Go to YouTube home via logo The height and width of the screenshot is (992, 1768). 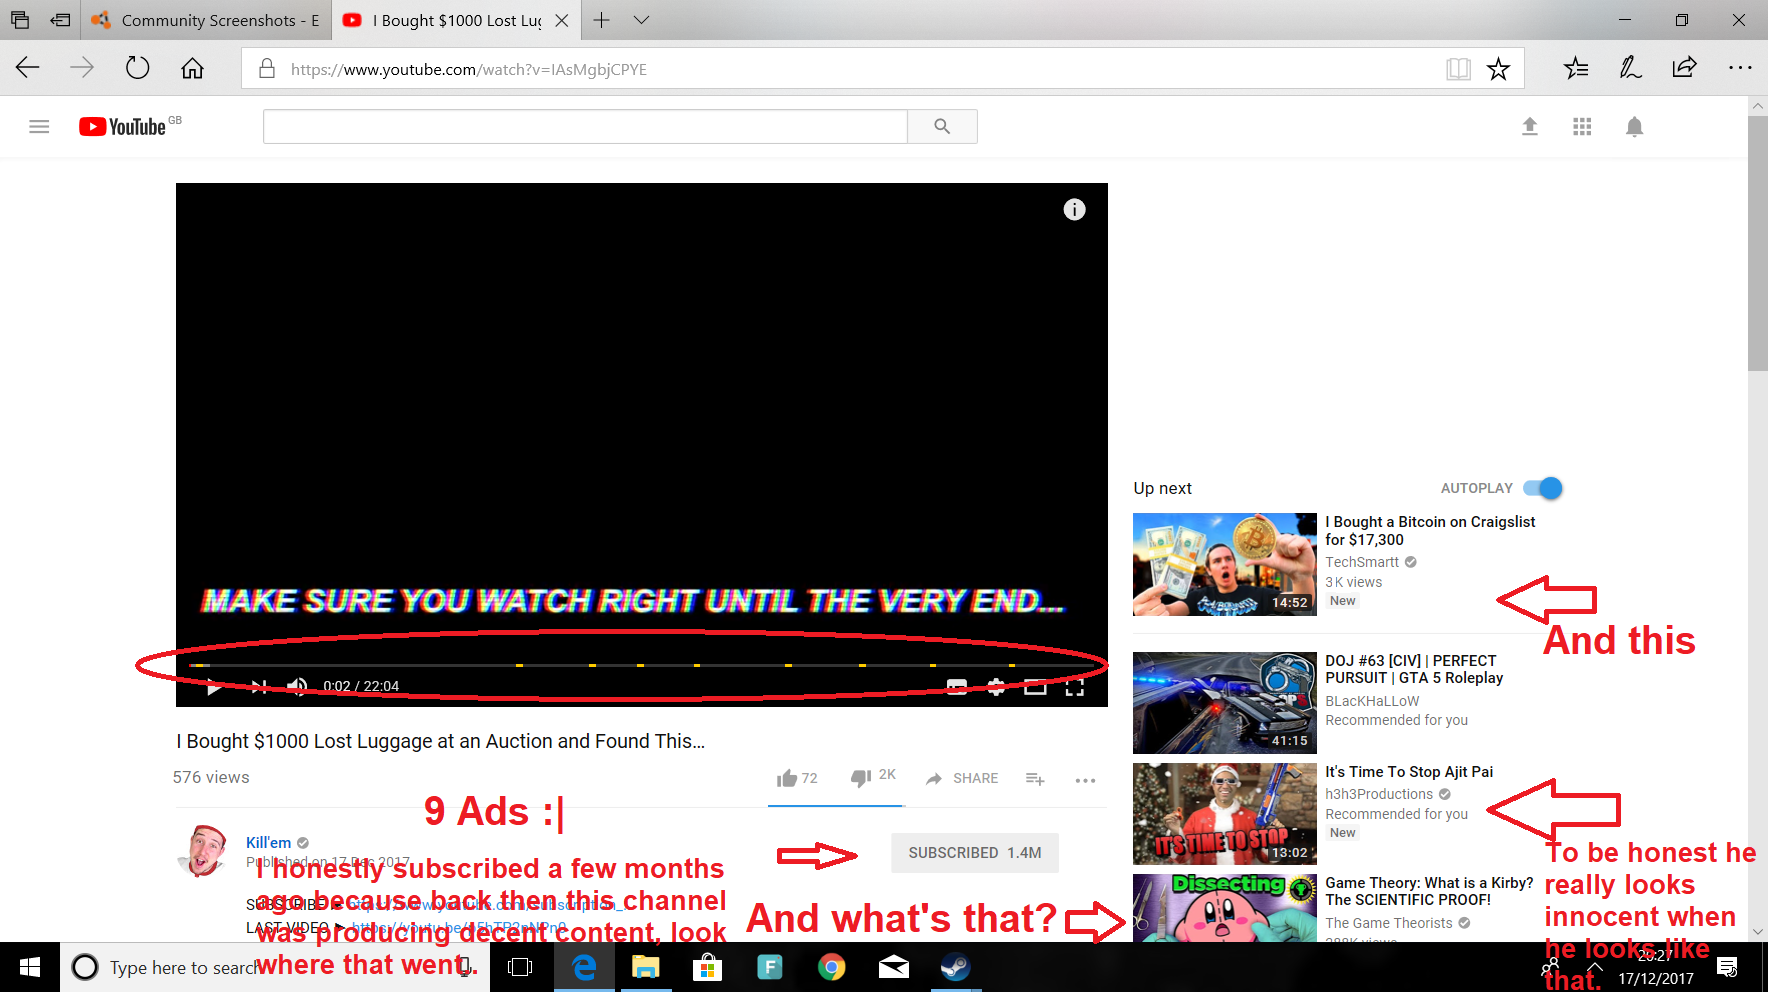[x=122, y=126]
